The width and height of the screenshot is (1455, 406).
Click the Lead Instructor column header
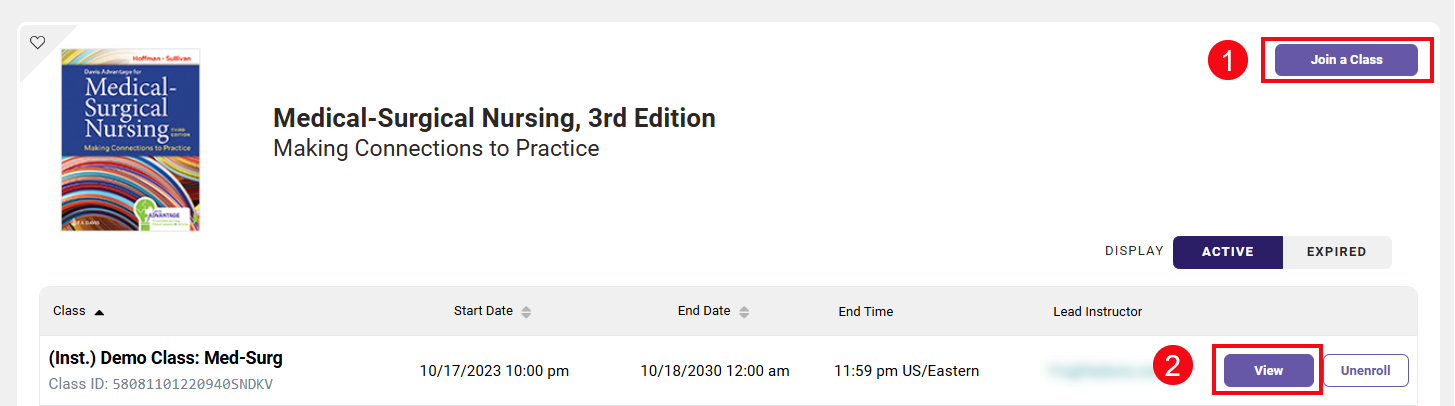tap(1097, 312)
